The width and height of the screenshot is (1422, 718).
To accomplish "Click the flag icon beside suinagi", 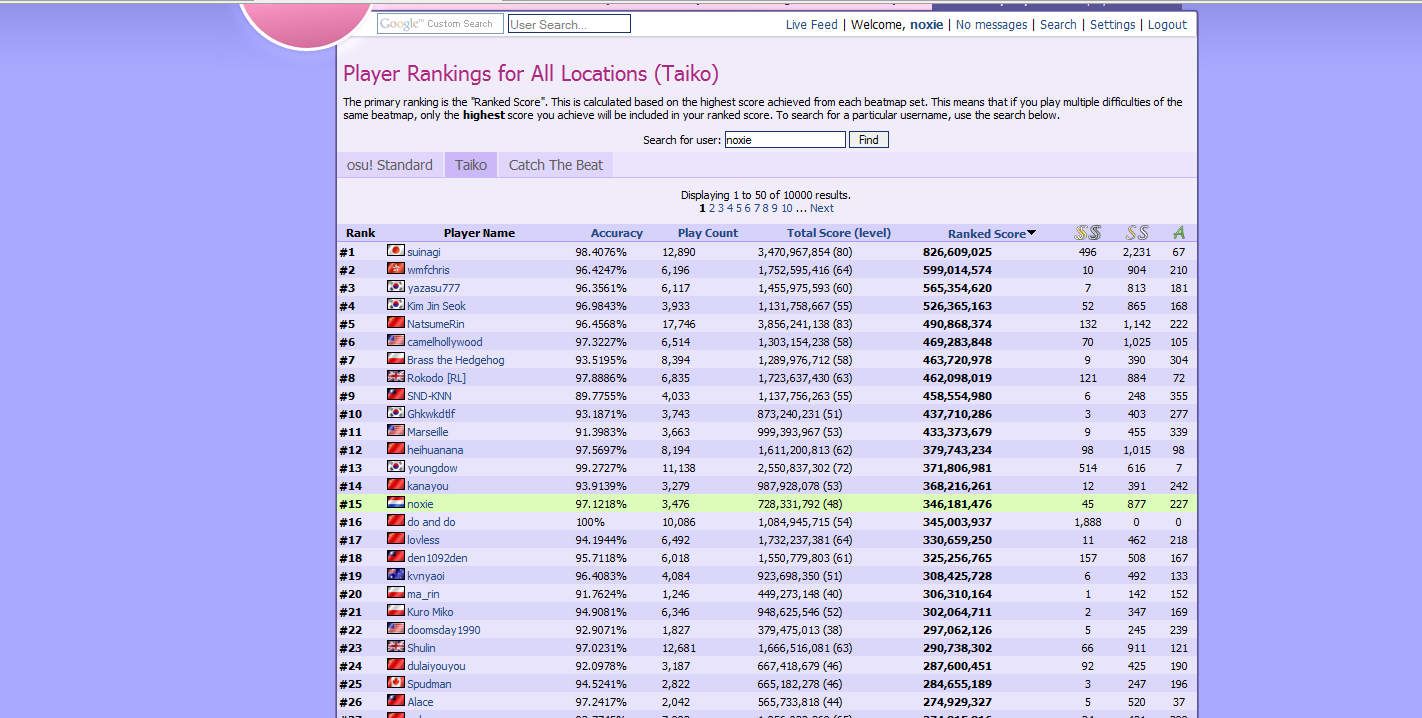I will 395,251.
